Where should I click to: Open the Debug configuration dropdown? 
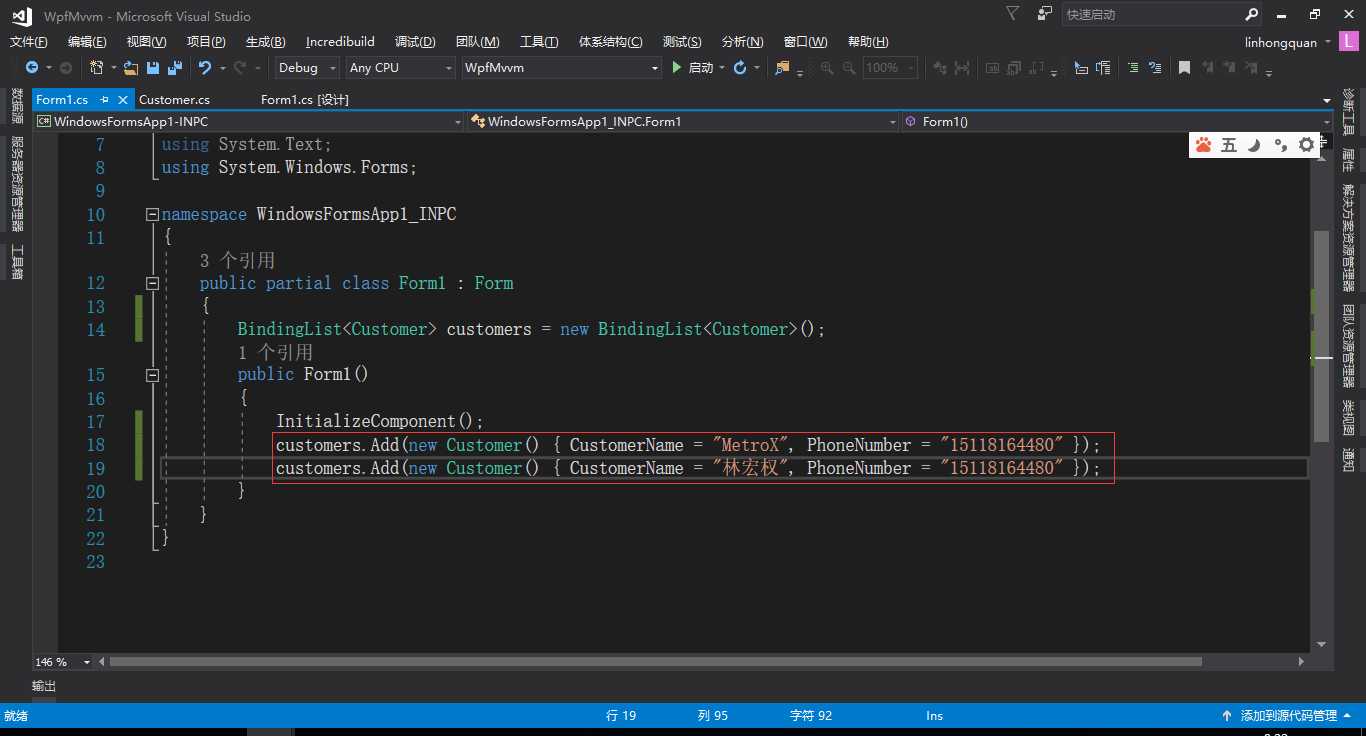(306, 68)
